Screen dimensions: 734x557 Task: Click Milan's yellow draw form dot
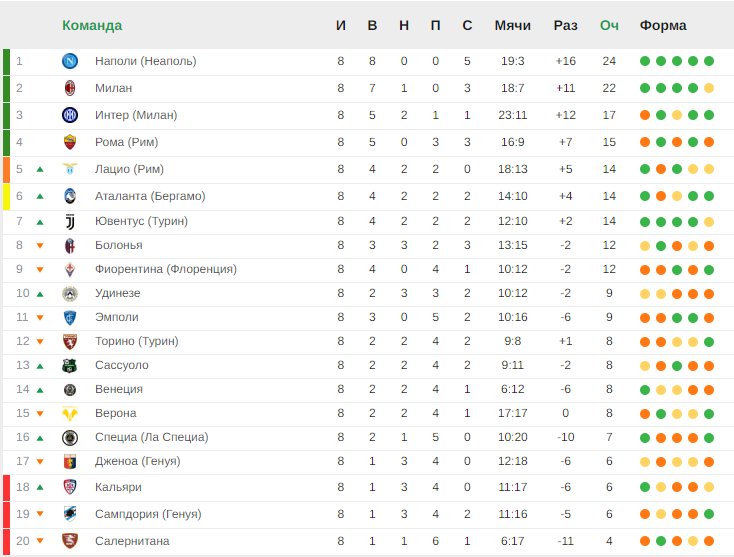tap(709, 88)
